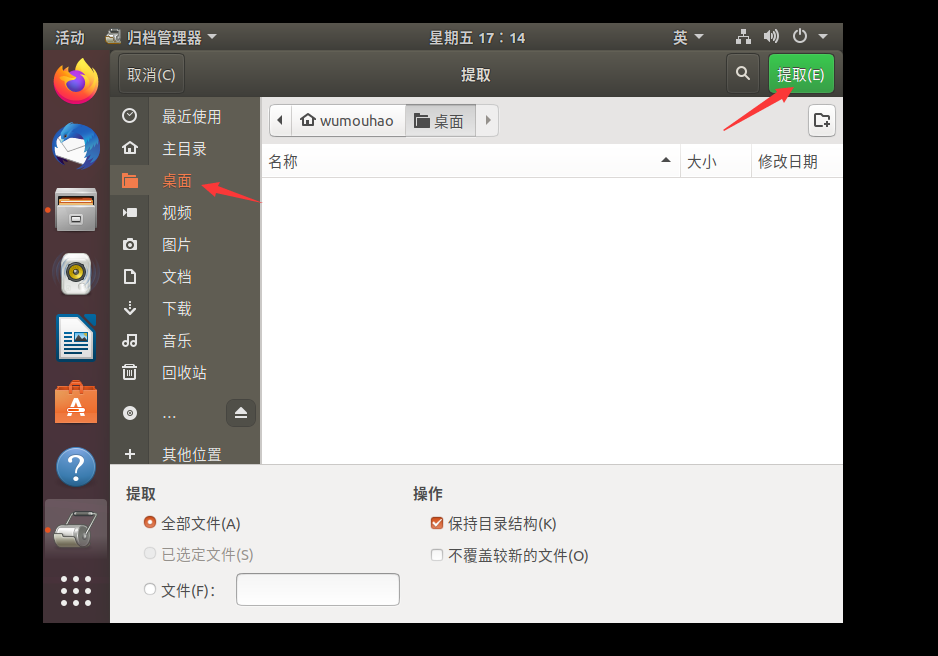Click the 桌面 path bar button
The width and height of the screenshot is (938, 656).
(440, 120)
